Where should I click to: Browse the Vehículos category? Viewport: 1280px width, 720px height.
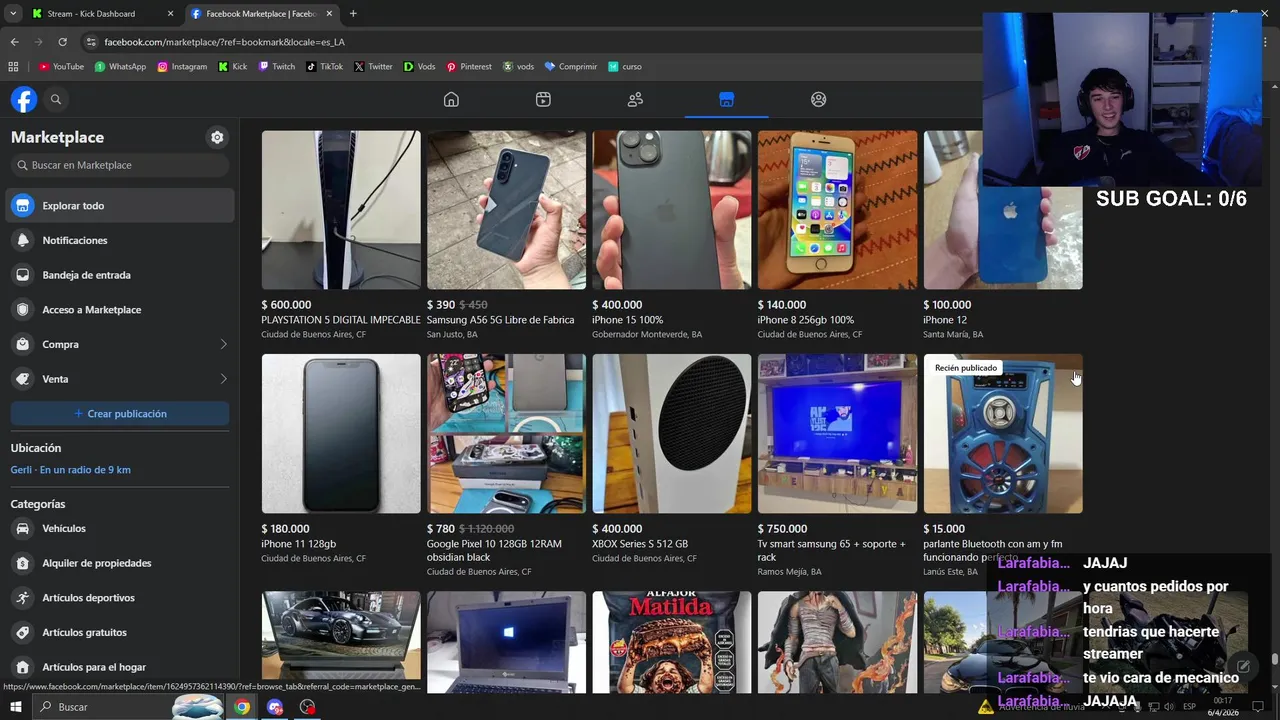click(x=120, y=528)
